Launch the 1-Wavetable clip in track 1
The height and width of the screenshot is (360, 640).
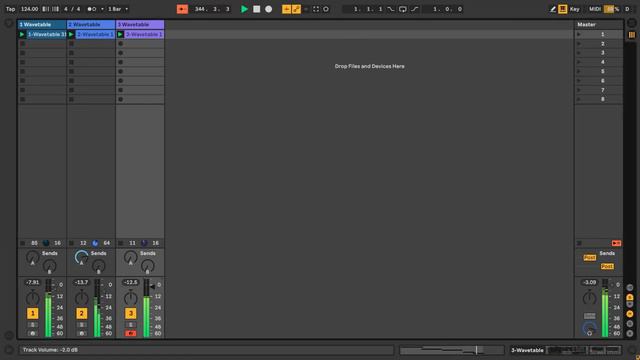22,34
